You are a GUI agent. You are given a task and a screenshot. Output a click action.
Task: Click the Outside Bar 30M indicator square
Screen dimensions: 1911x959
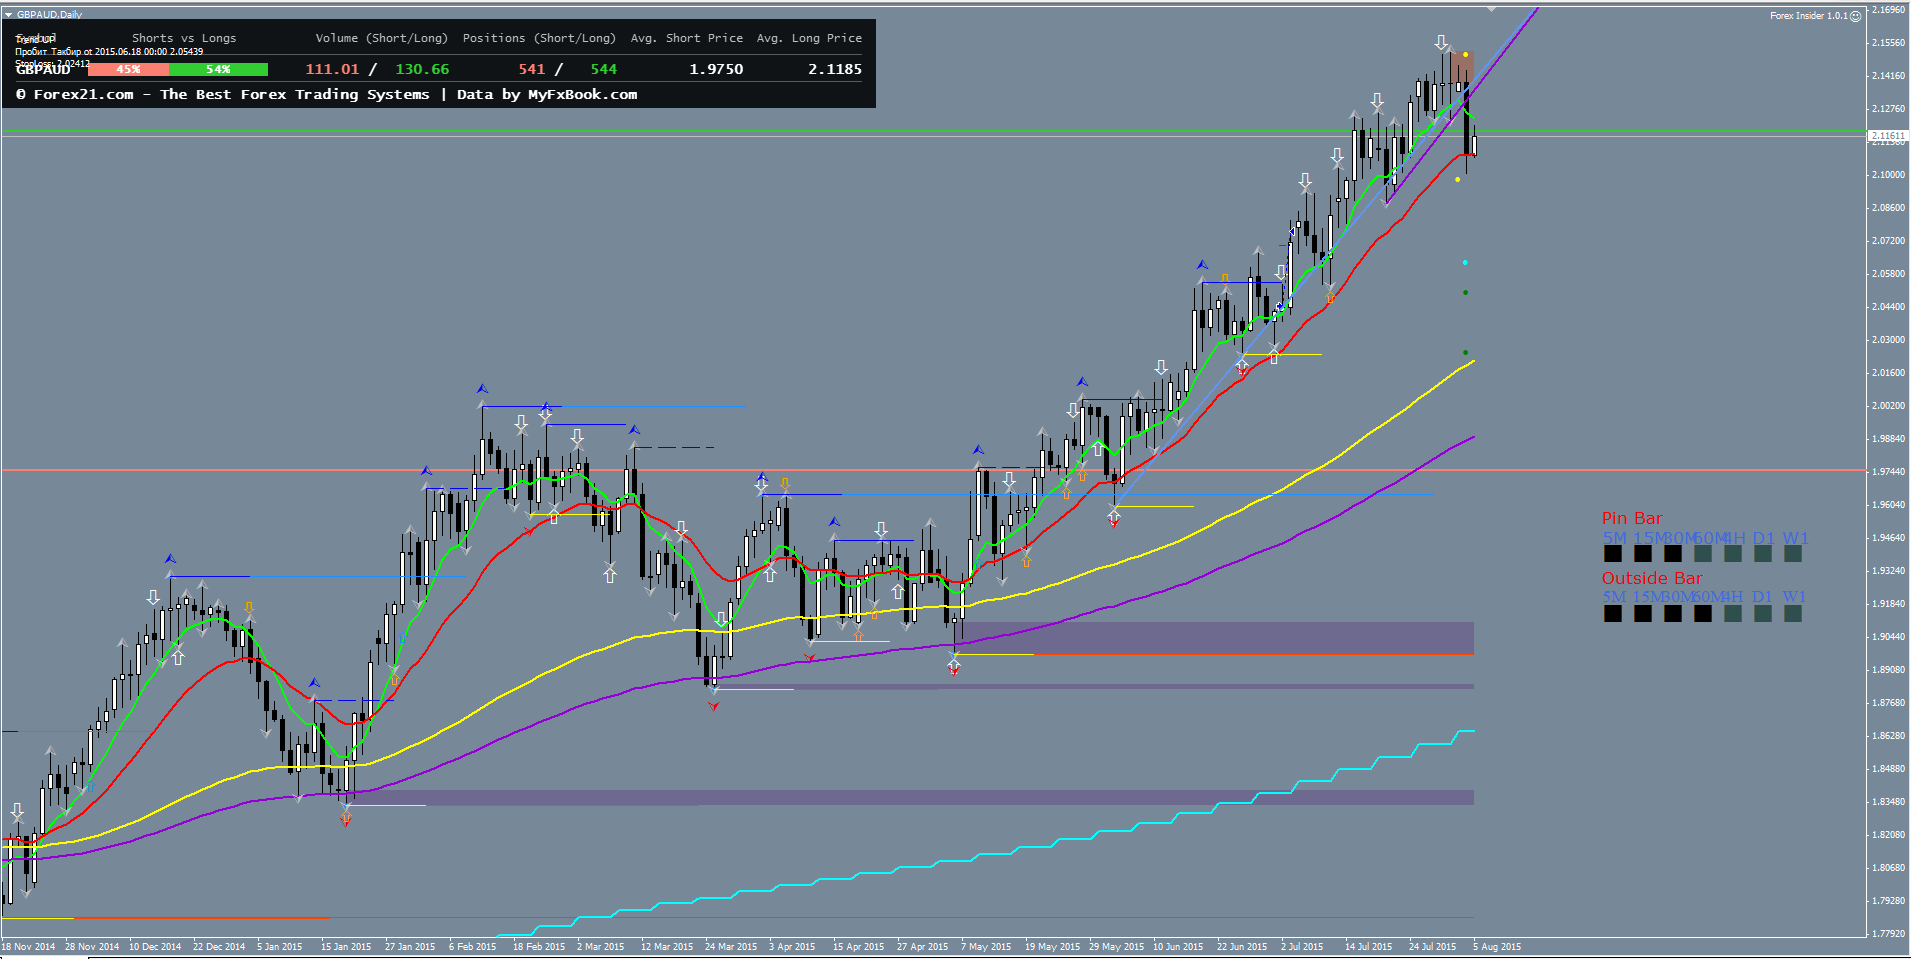pyautogui.click(x=1673, y=613)
